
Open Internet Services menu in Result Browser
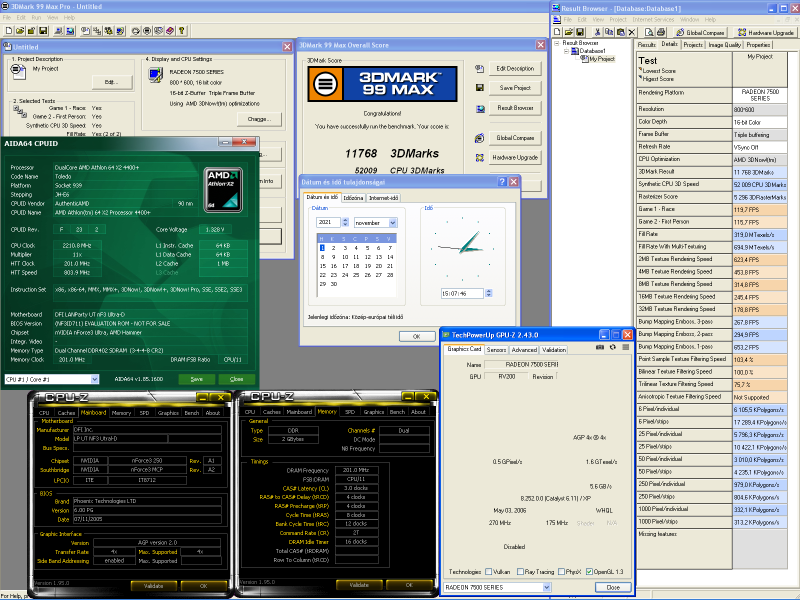click(x=653, y=19)
